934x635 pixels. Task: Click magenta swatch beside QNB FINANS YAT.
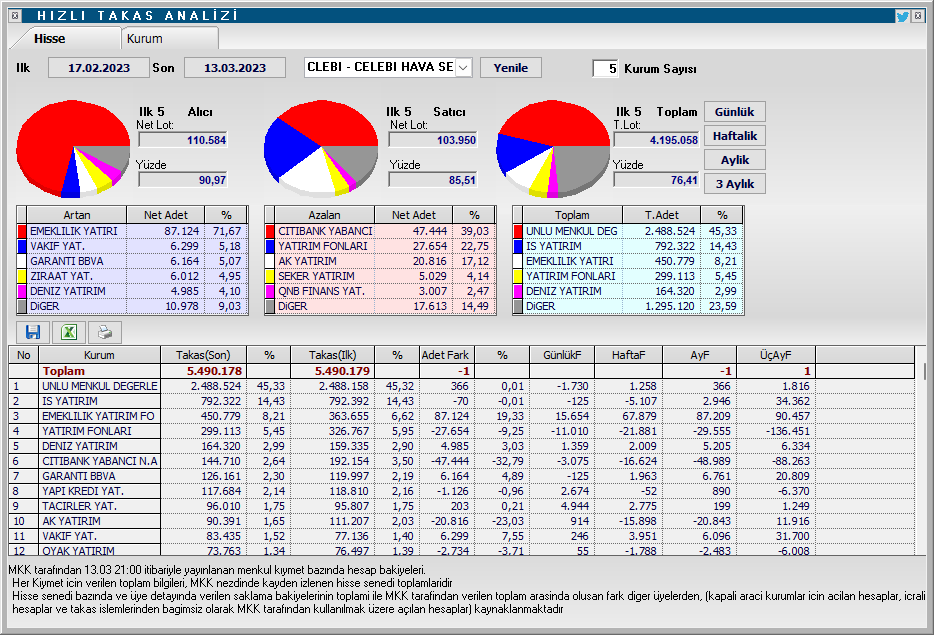click(270, 291)
